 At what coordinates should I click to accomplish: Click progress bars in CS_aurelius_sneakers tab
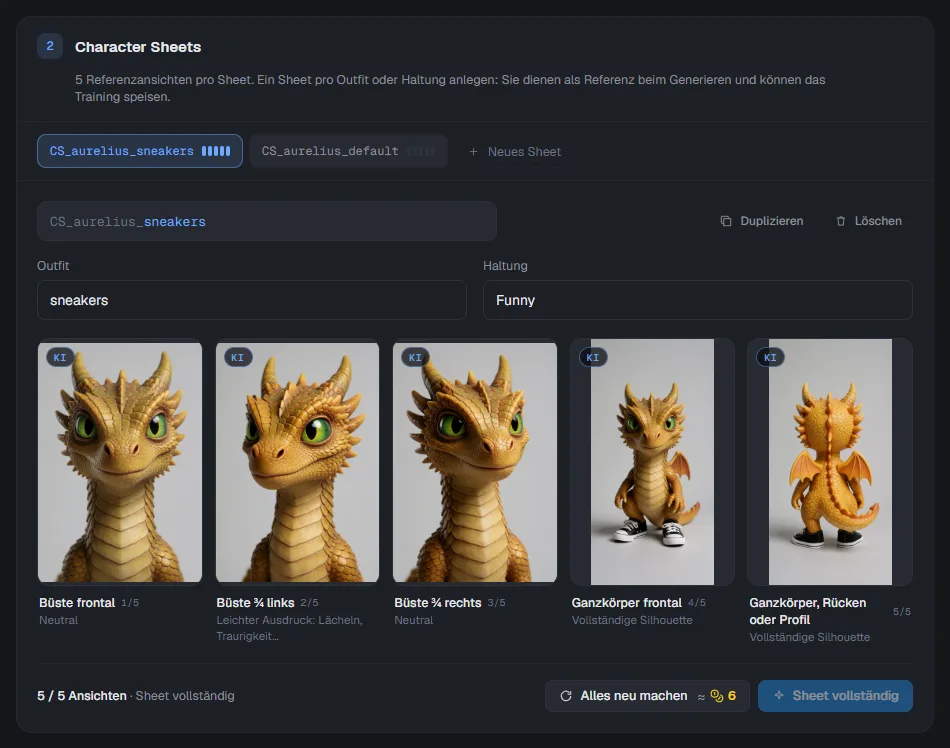coord(216,151)
